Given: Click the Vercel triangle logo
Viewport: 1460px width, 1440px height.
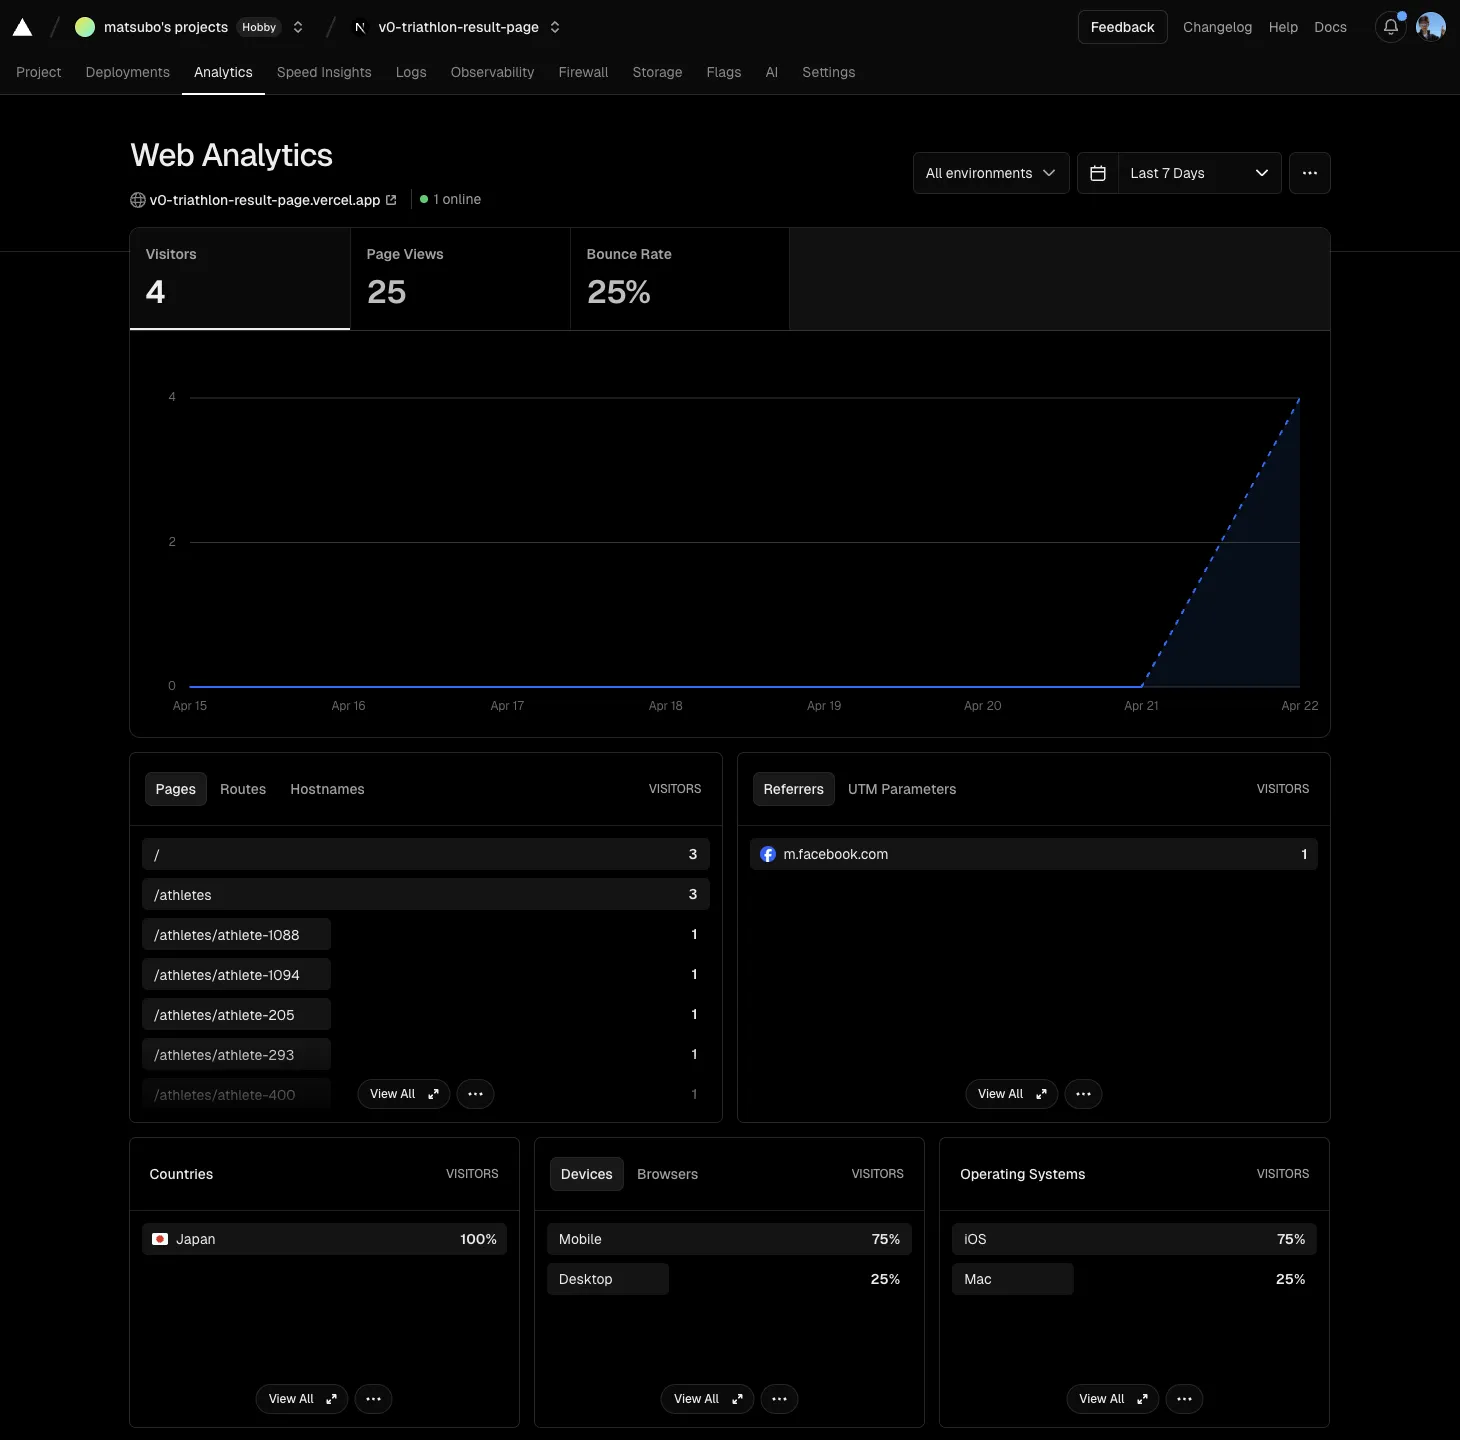Looking at the screenshot, I should 22,27.
